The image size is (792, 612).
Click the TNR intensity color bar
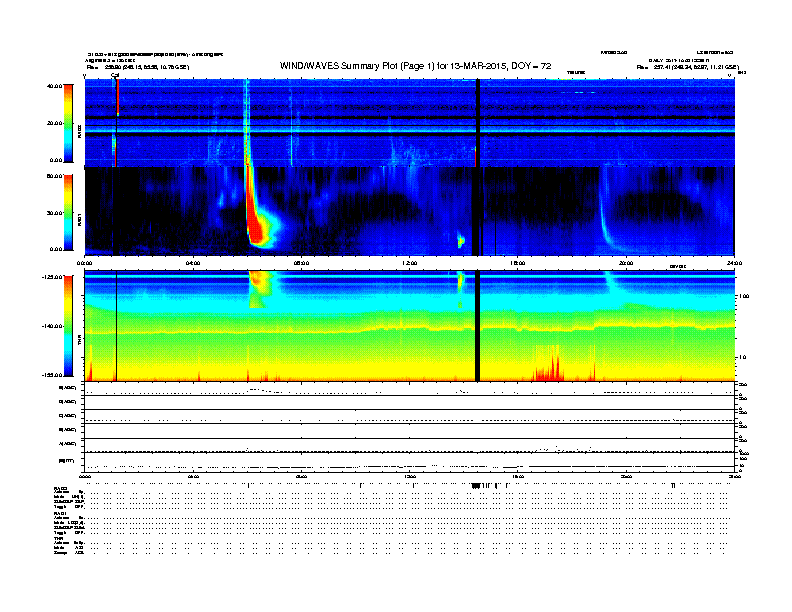point(68,326)
